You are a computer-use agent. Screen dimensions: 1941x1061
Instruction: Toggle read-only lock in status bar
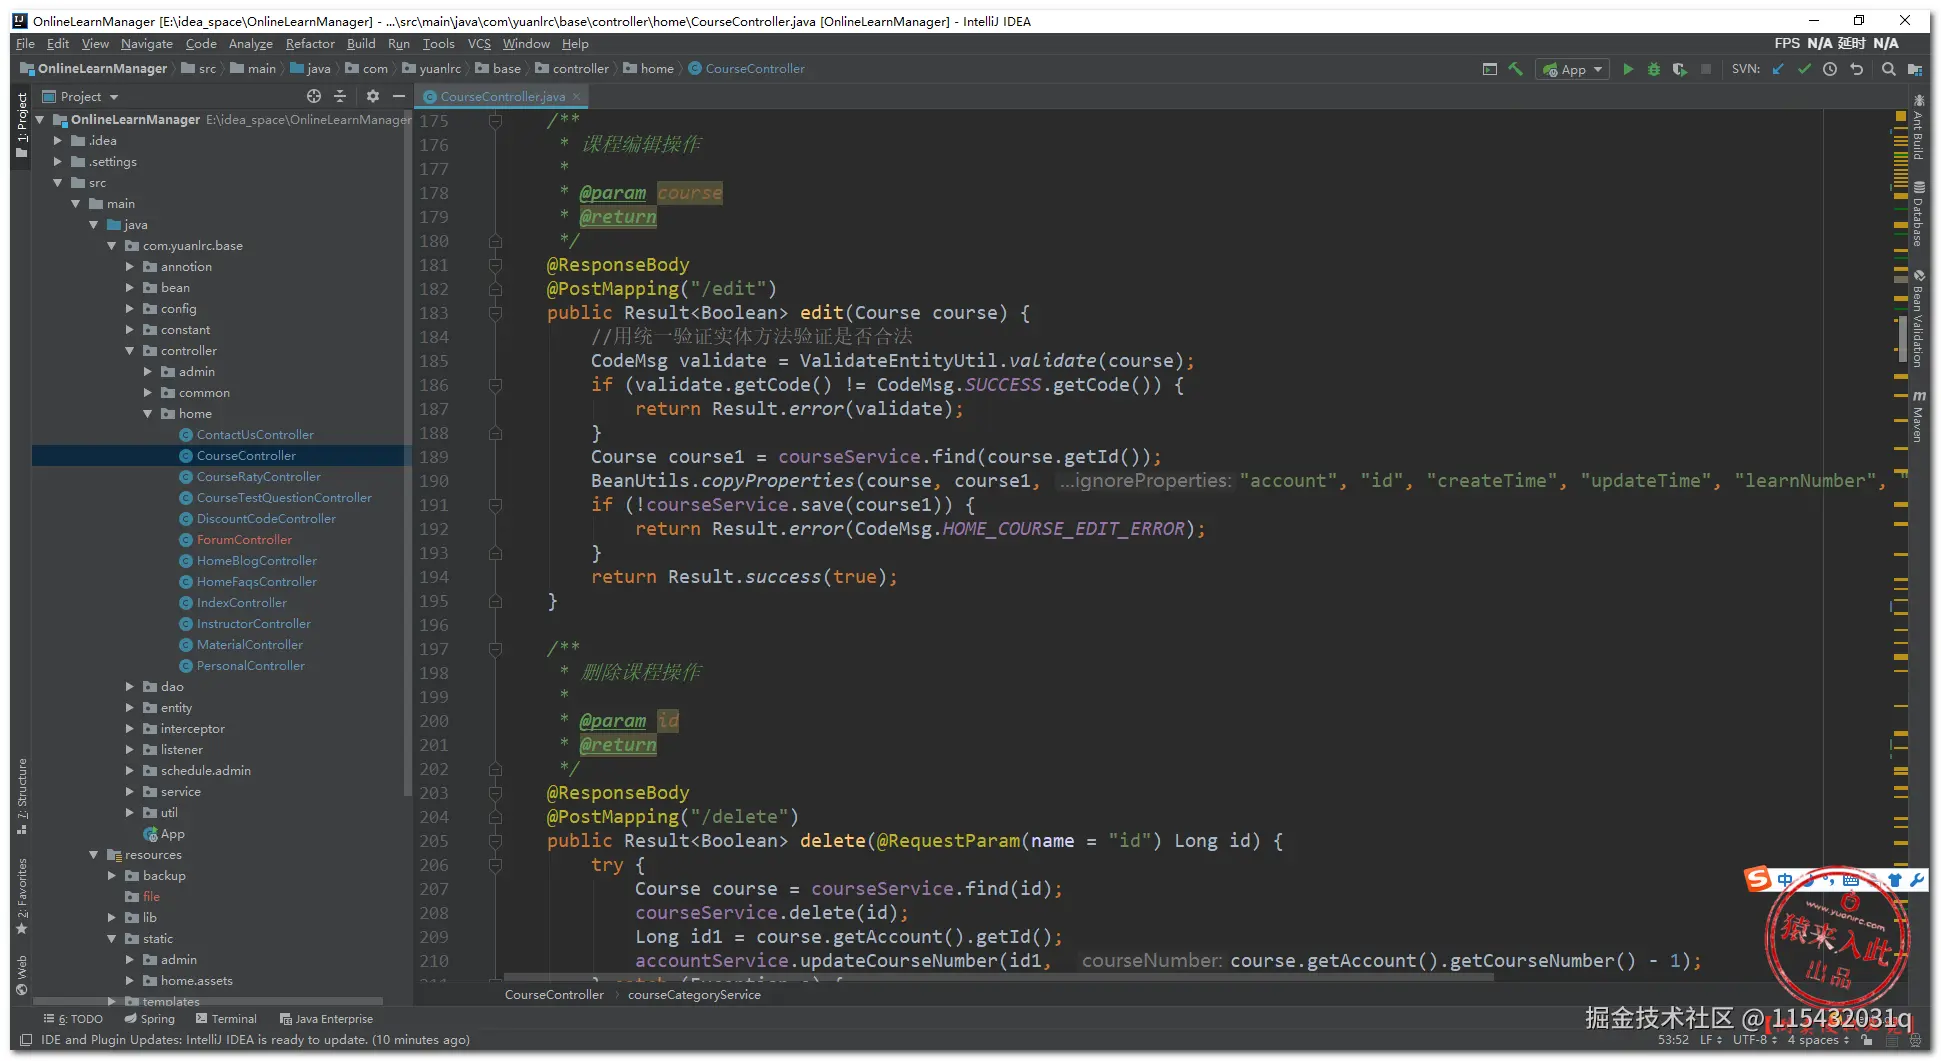point(1866,1040)
